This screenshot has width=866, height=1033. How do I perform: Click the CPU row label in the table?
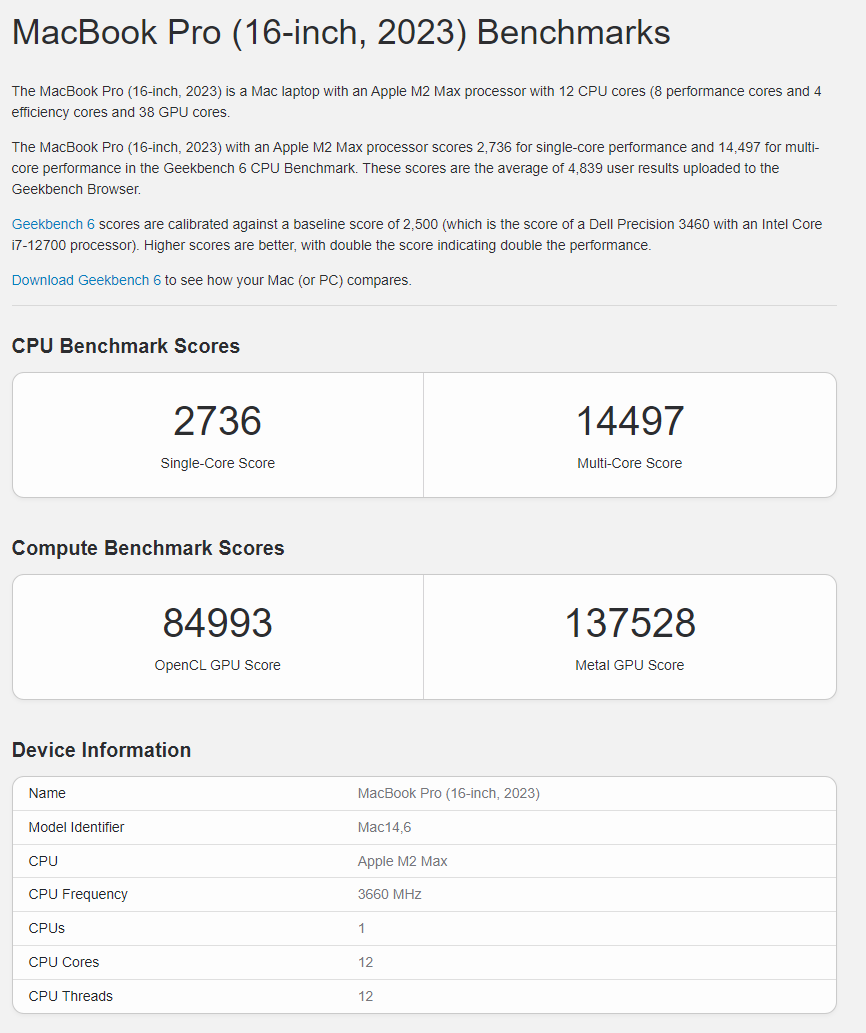(x=43, y=861)
